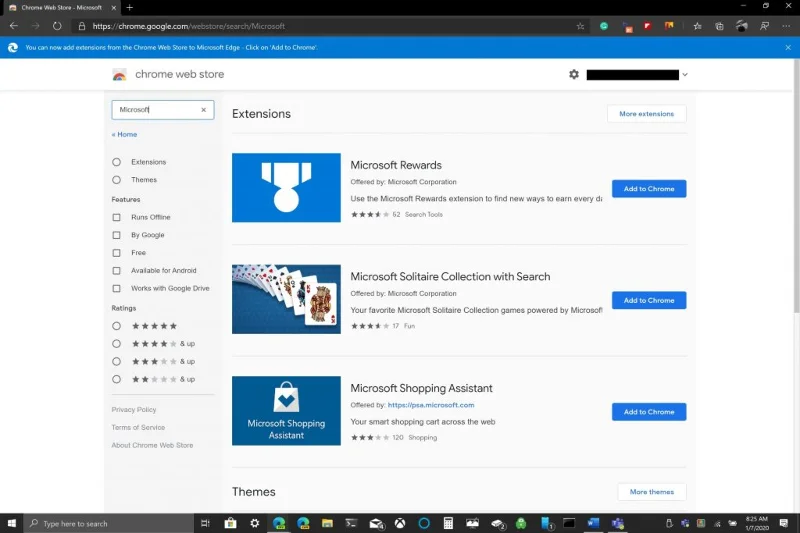This screenshot has height=533, width=800.
Task: Open the Chrome Web Store settings gear
Action: [574, 74]
